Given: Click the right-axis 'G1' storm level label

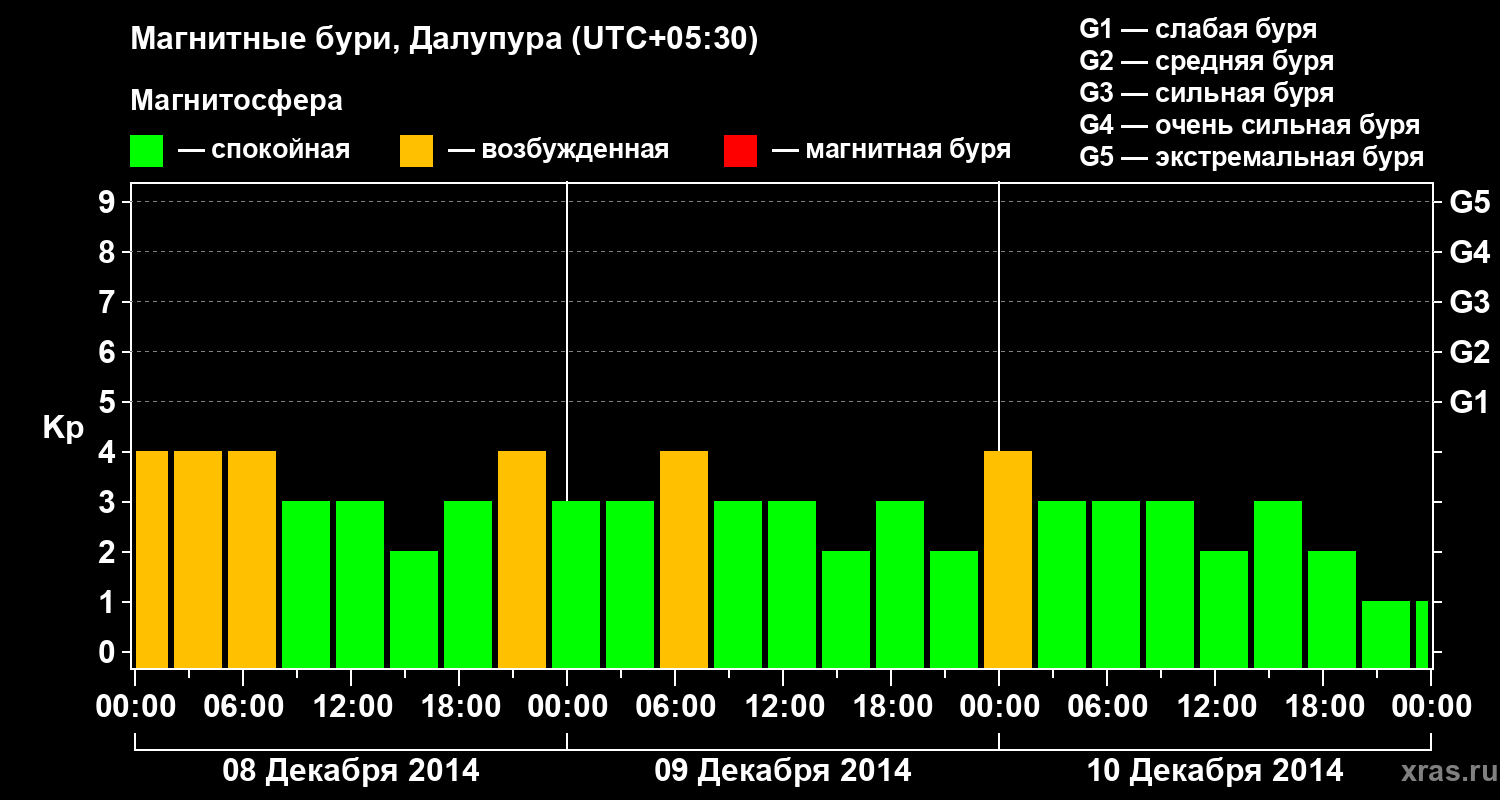Looking at the screenshot, I should pos(1470,402).
